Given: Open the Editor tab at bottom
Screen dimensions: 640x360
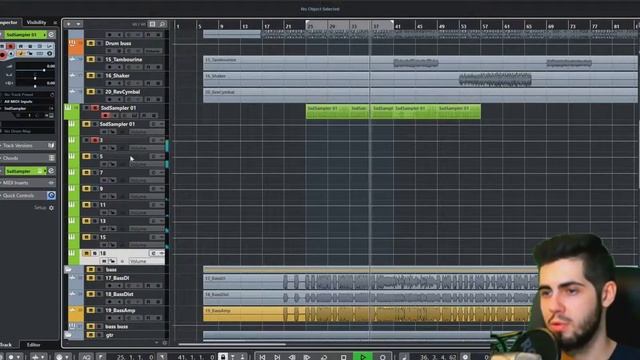Looking at the screenshot, I should (33, 345).
